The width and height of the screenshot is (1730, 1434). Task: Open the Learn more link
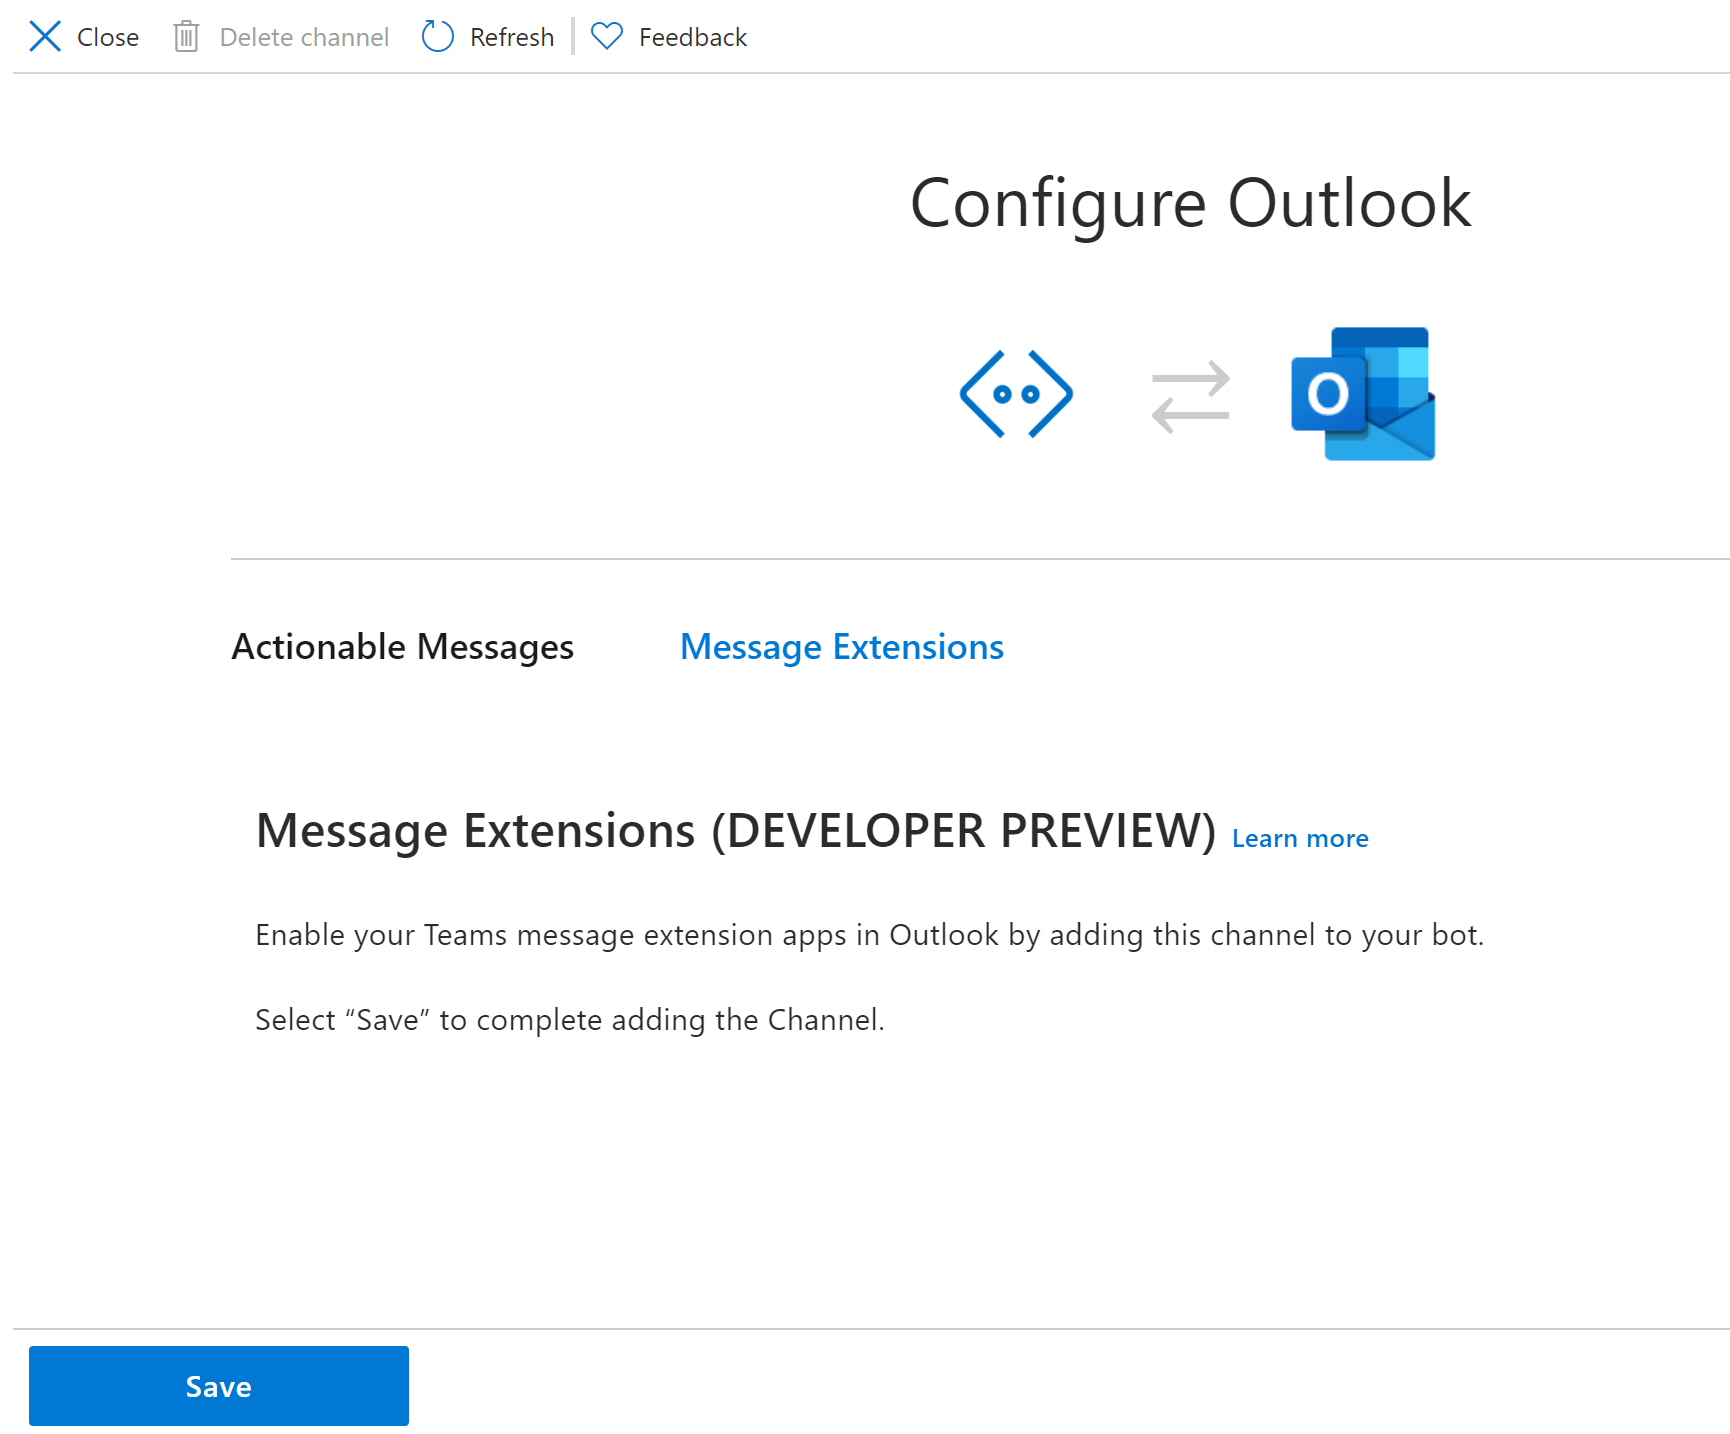[x=1299, y=838]
